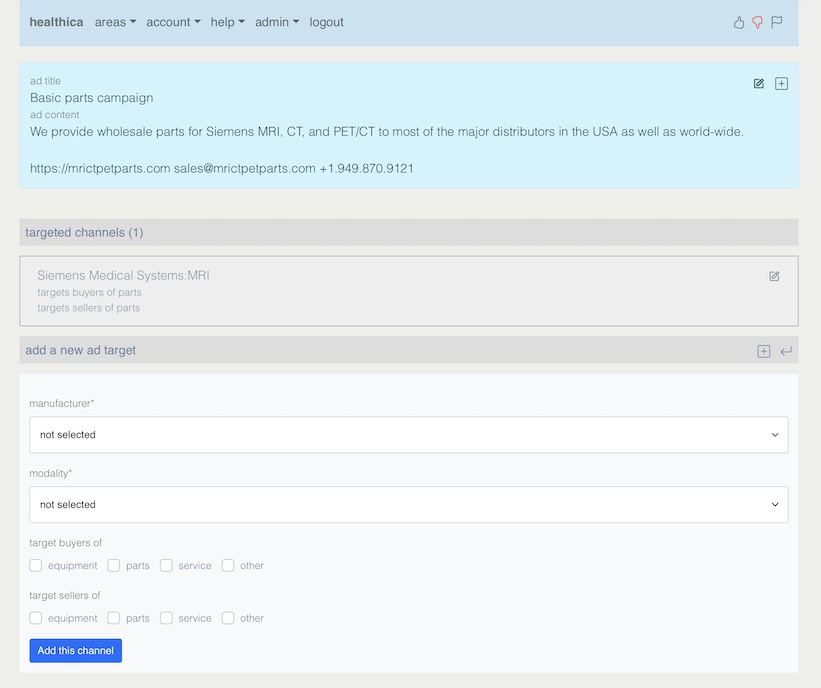Click the flag icon in header
Screen dimensions: 821x688
pyautogui.click(x=777, y=22)
